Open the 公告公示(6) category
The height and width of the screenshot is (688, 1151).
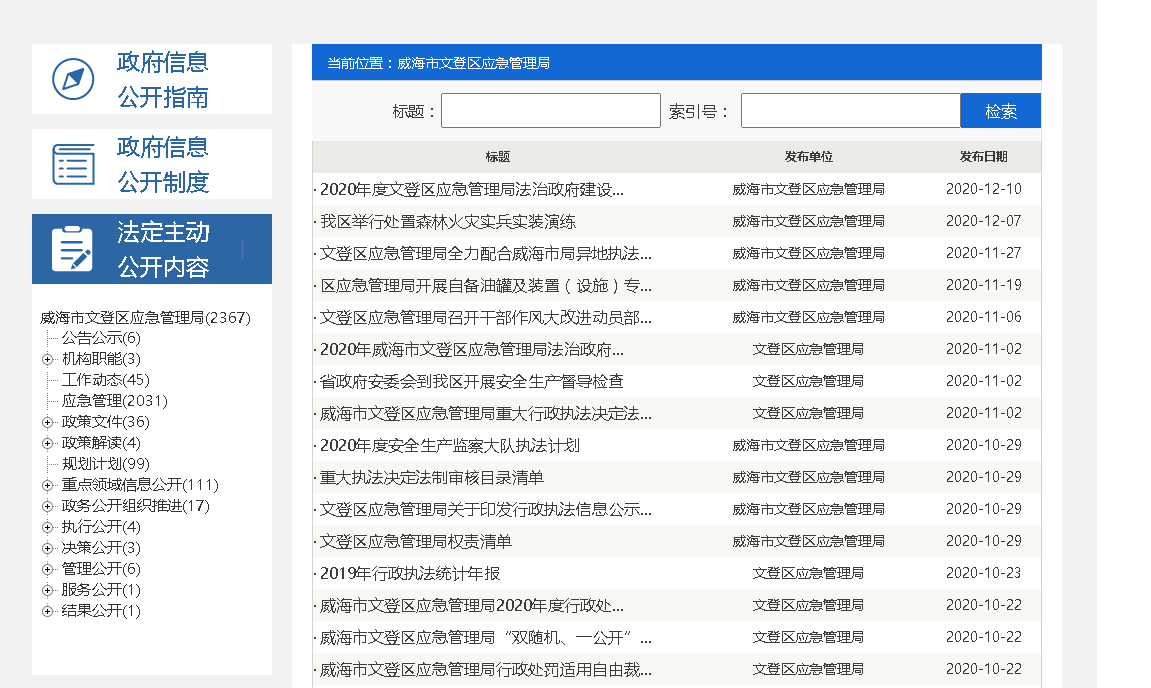click(x=101, y=338)
